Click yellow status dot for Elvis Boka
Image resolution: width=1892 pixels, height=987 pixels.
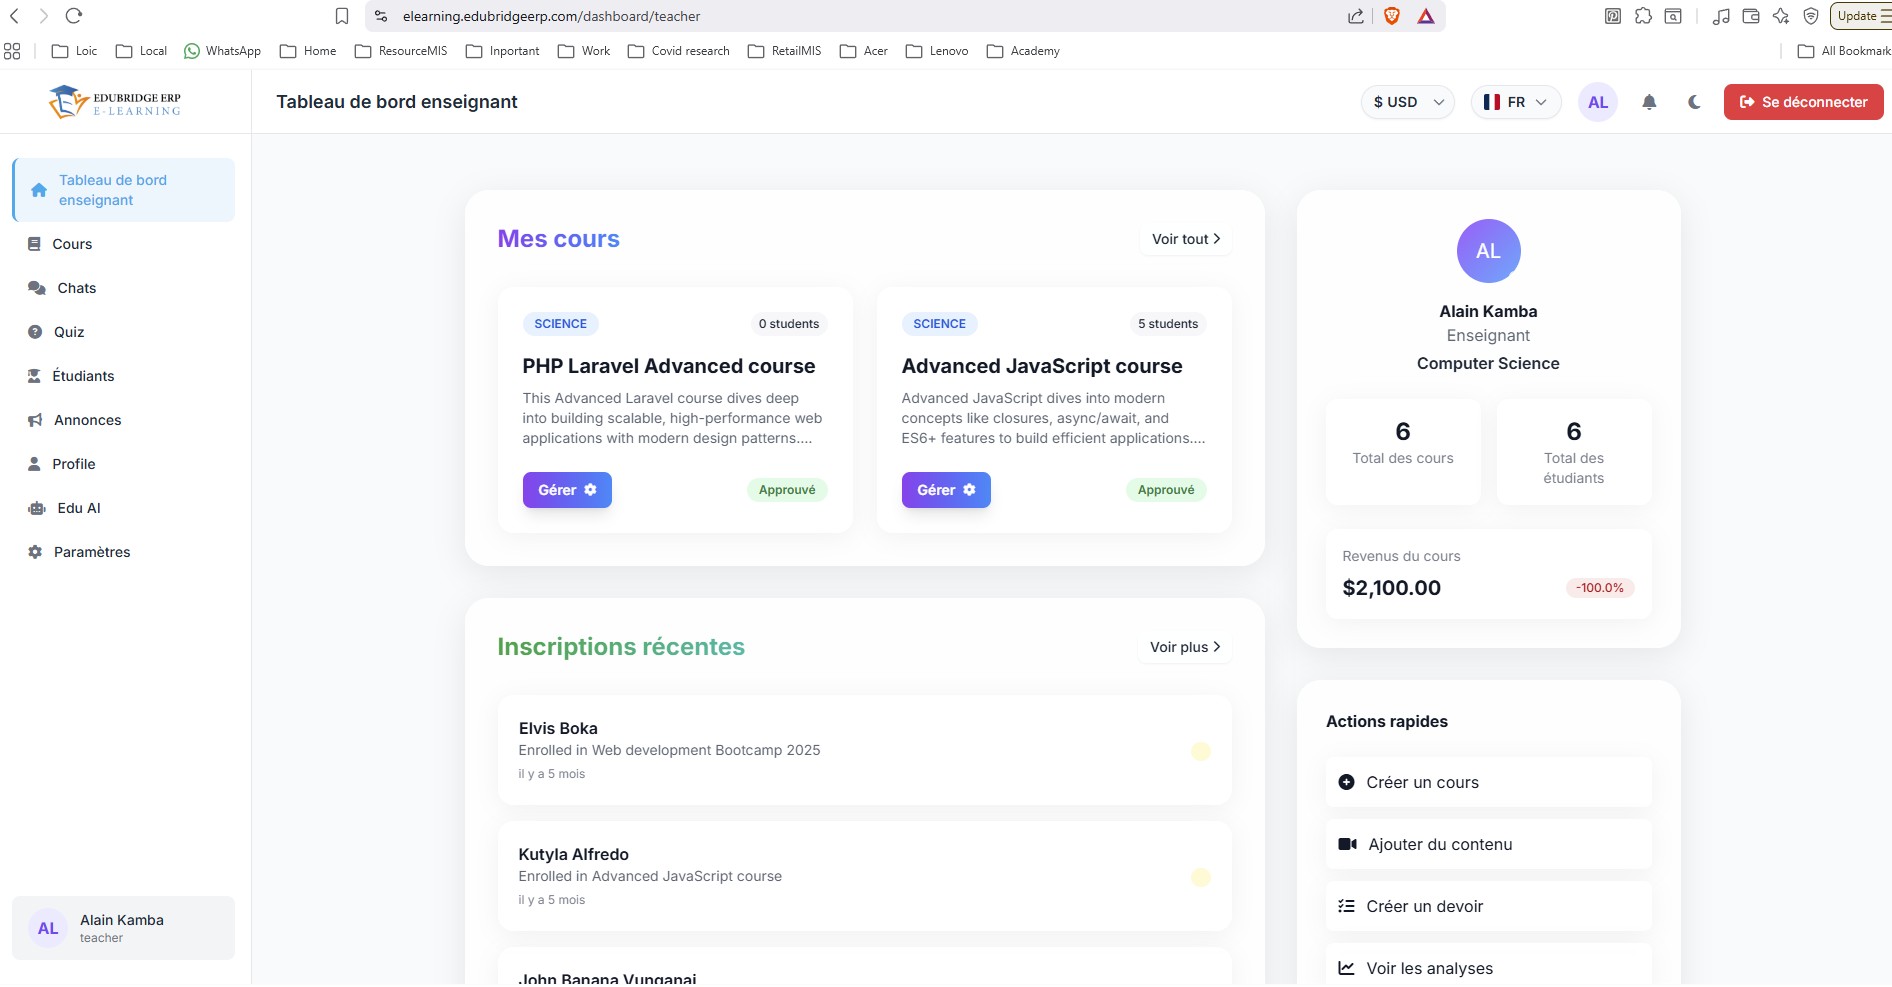1201,751
